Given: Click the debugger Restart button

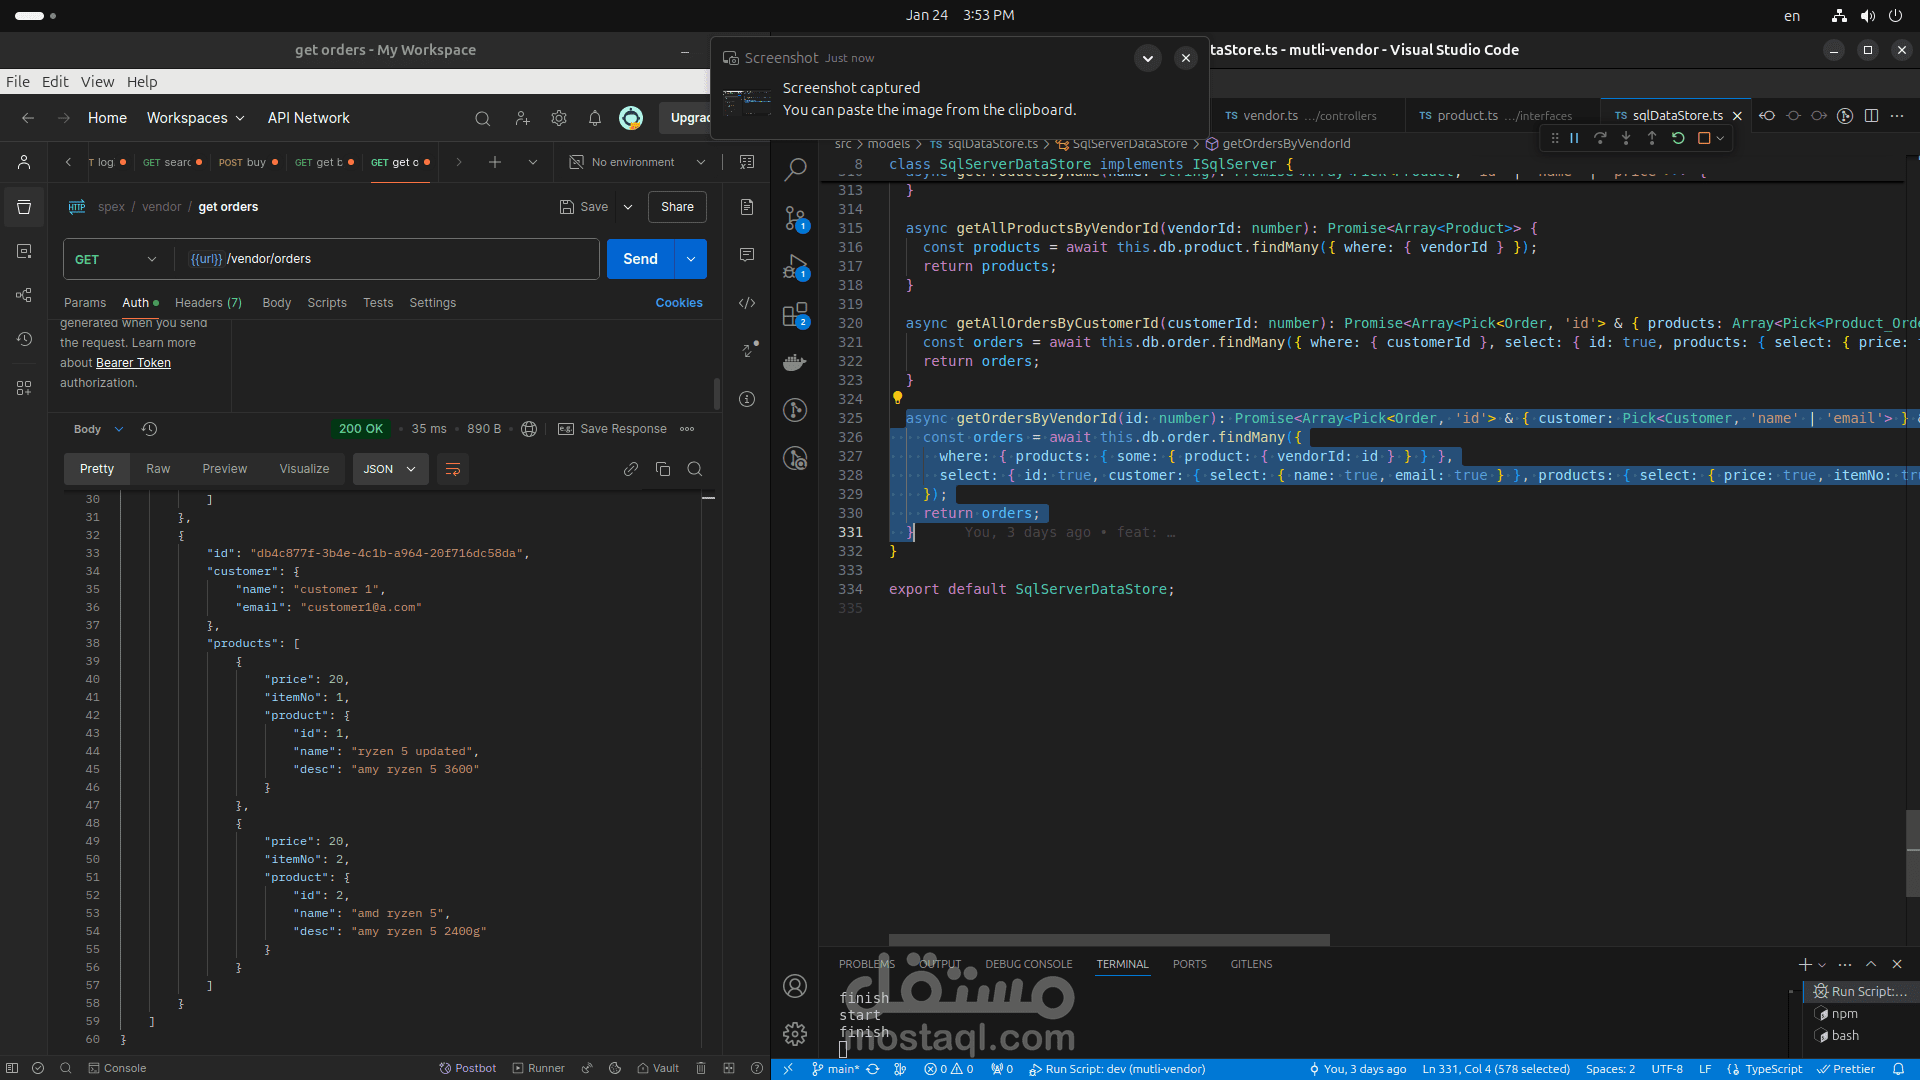Looking at the screenshot, I should [1678, 138].
